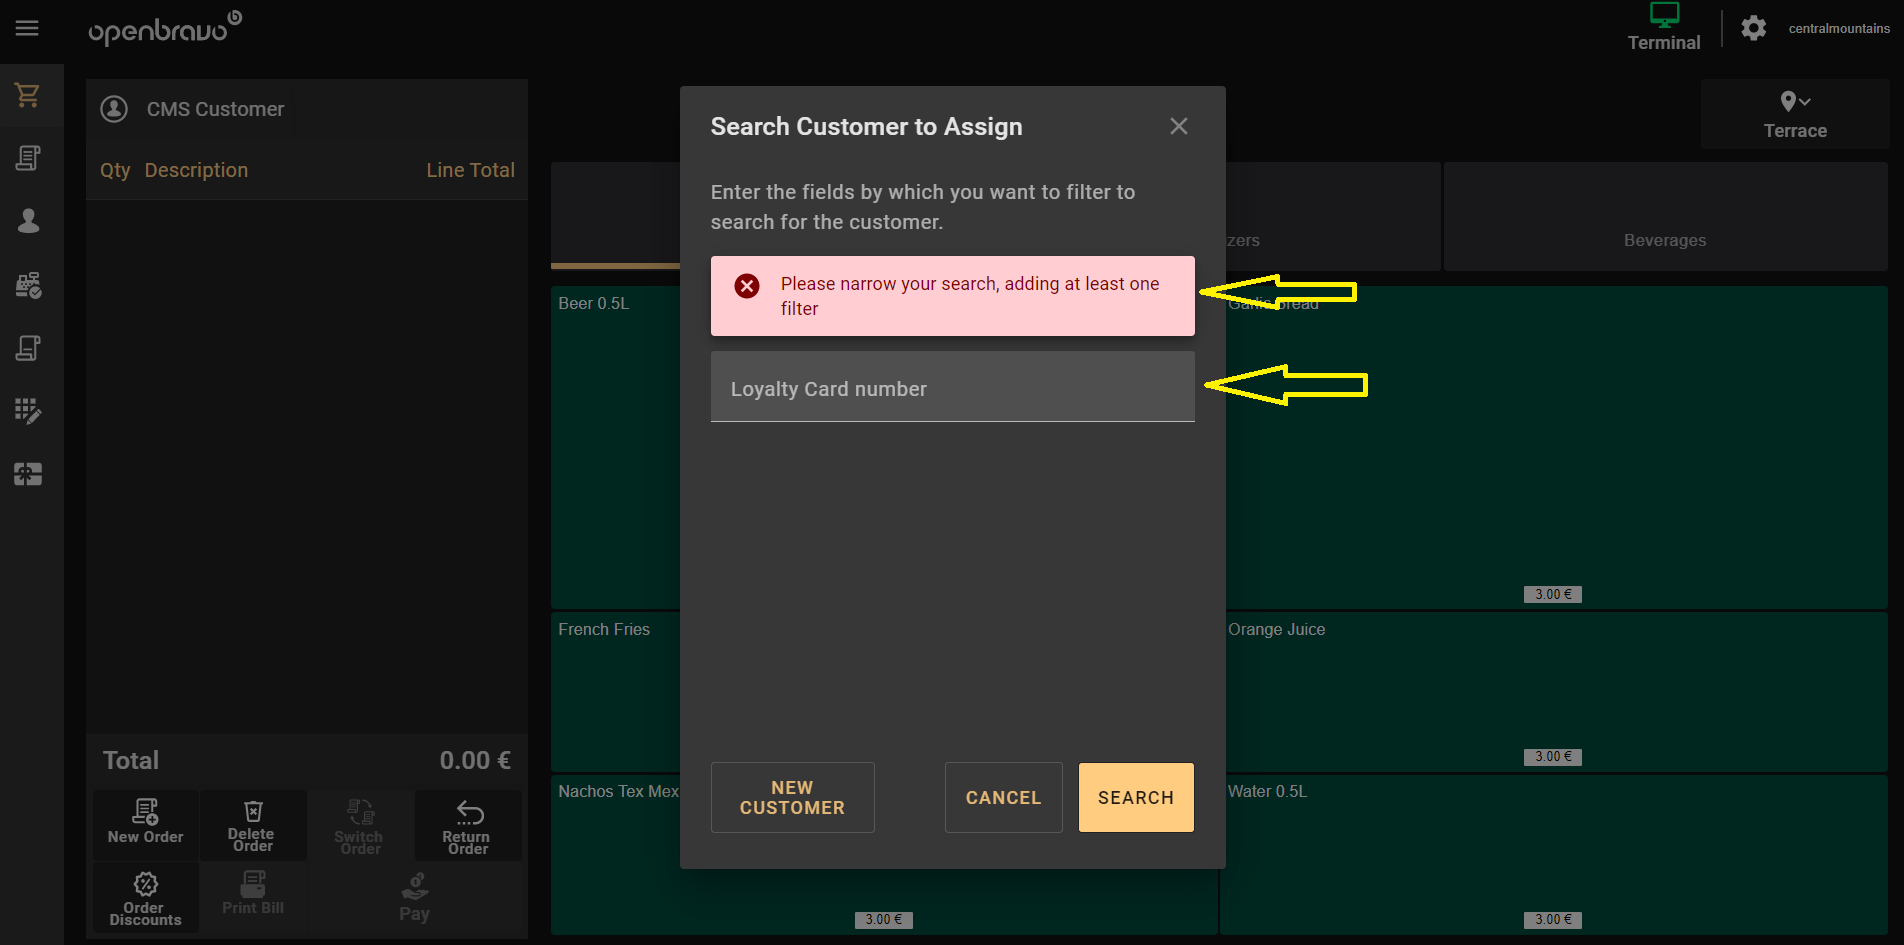
Task: Open the shopping cart sidebar icon
Action: coord(28,95)
